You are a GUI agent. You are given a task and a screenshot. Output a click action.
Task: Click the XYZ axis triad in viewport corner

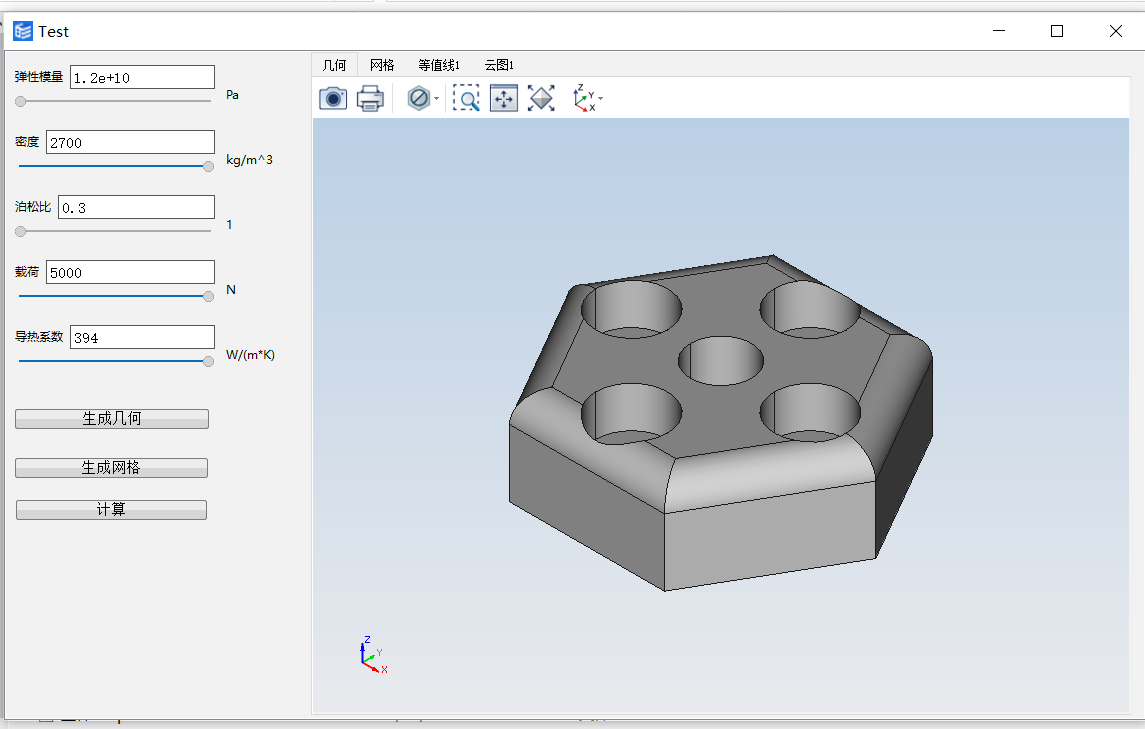[x=373, y=654]
